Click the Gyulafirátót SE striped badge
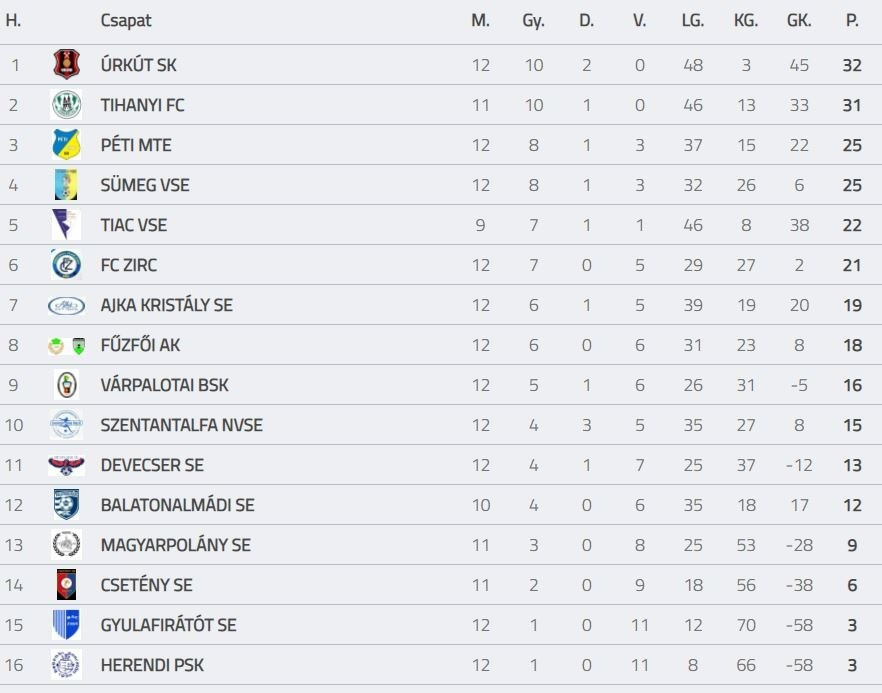This screenshot has width=882, height=693. pyautogui.click(x=66, y=625)
